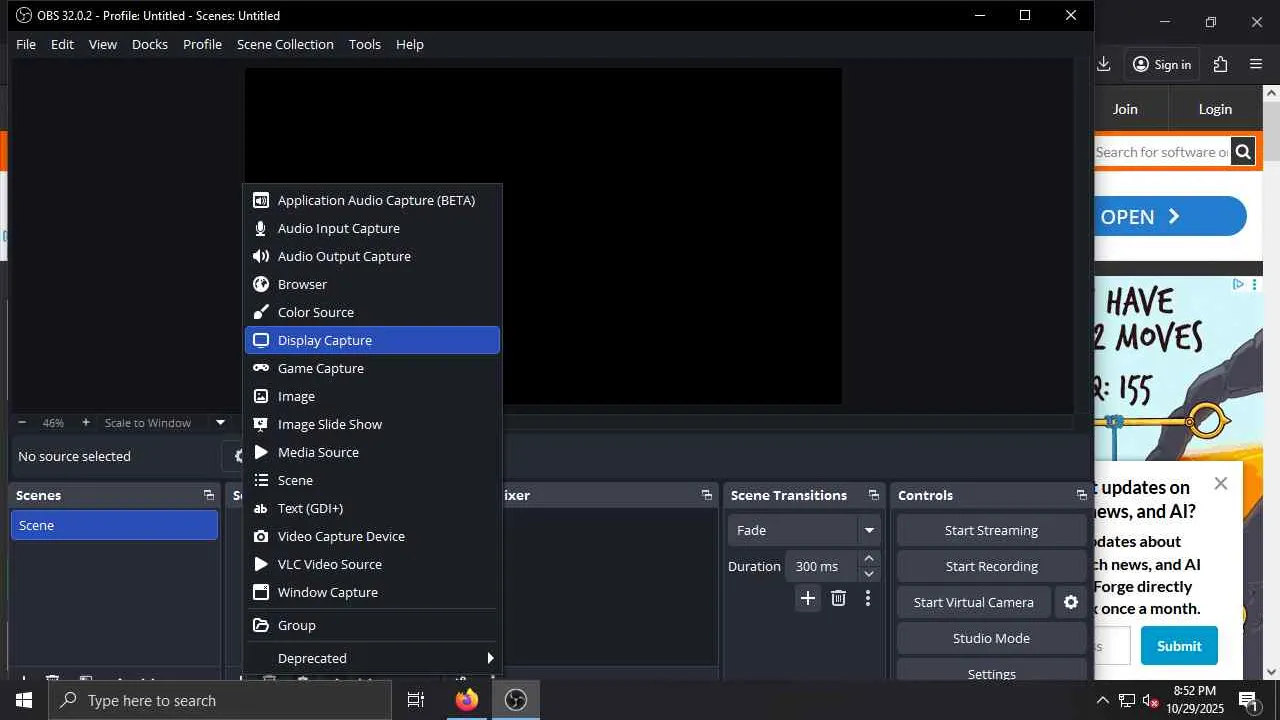
Task: Undock the Controls panel
Action: pos(1081,495)
